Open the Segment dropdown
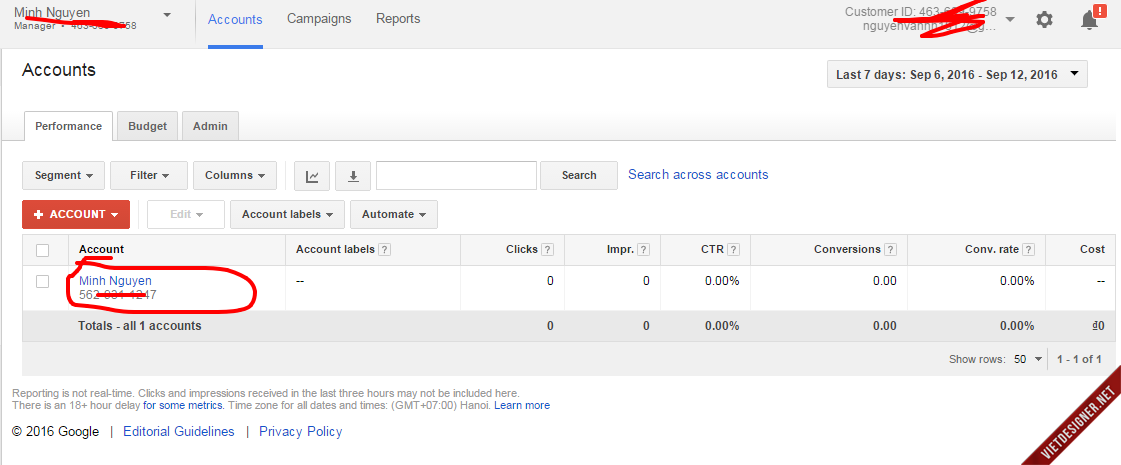Screen dimensions: 1121x465 point(64,175)
